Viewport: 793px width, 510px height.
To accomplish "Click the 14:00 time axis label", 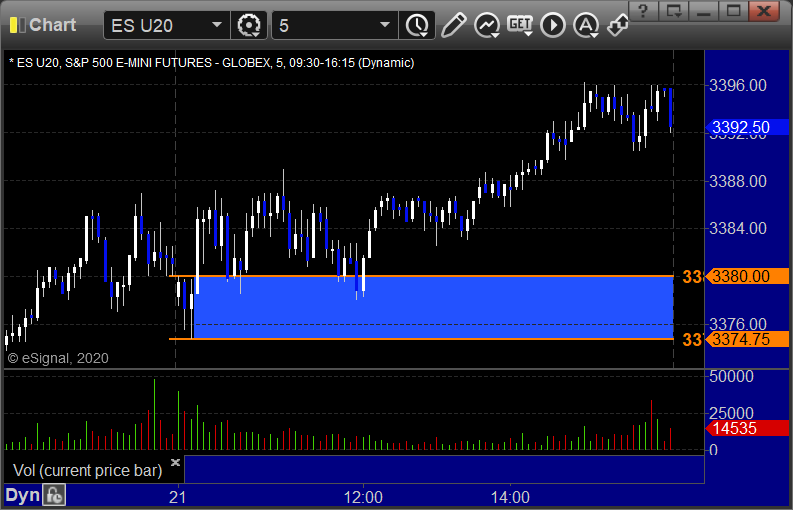I will pyautogui.click(x=510, y=497).
